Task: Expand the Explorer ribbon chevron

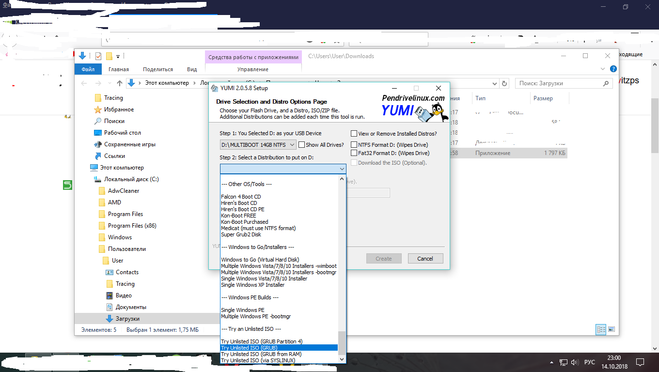Action: click(603, 69)
